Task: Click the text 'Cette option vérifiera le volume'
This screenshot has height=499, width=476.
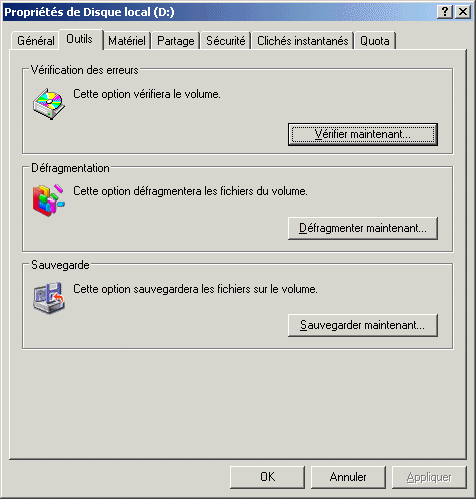Action: point(147,94)
